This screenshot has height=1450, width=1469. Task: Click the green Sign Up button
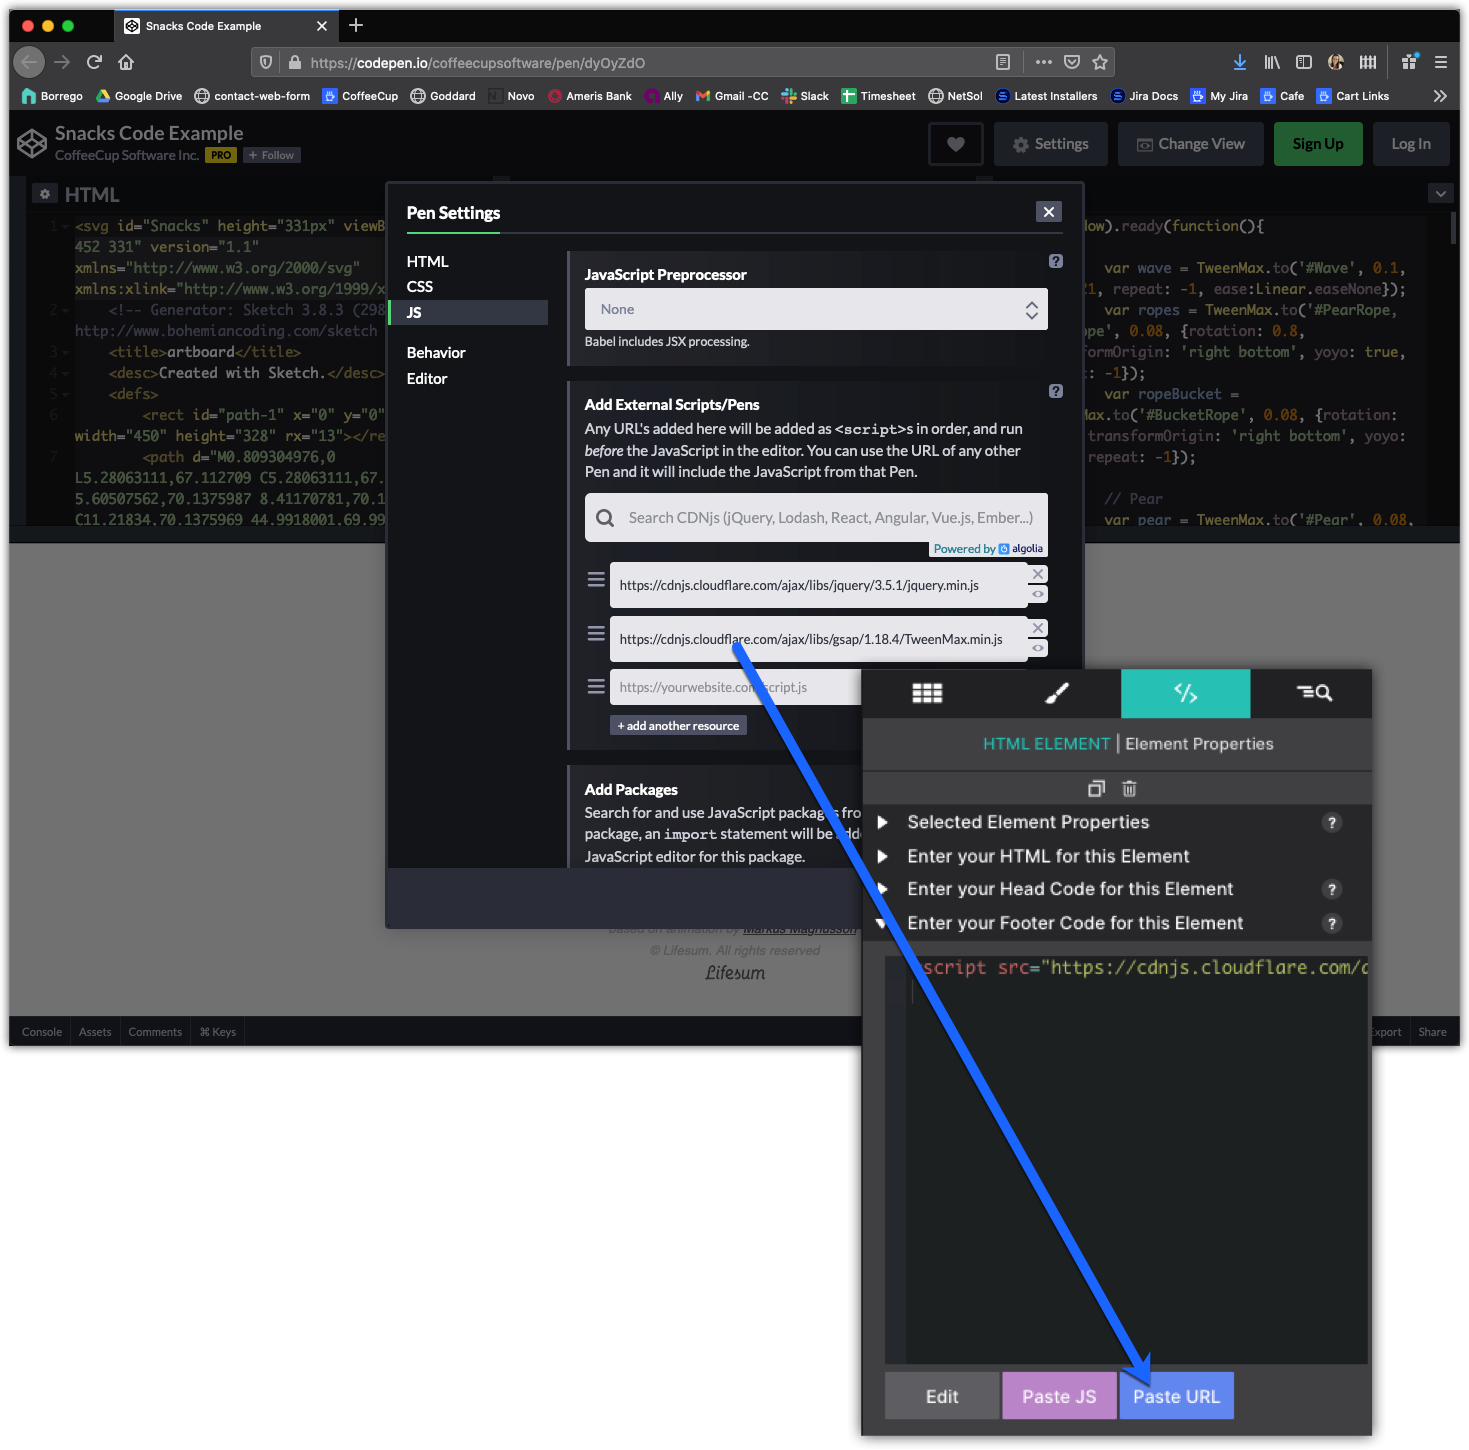click(x=1318, y=144)
